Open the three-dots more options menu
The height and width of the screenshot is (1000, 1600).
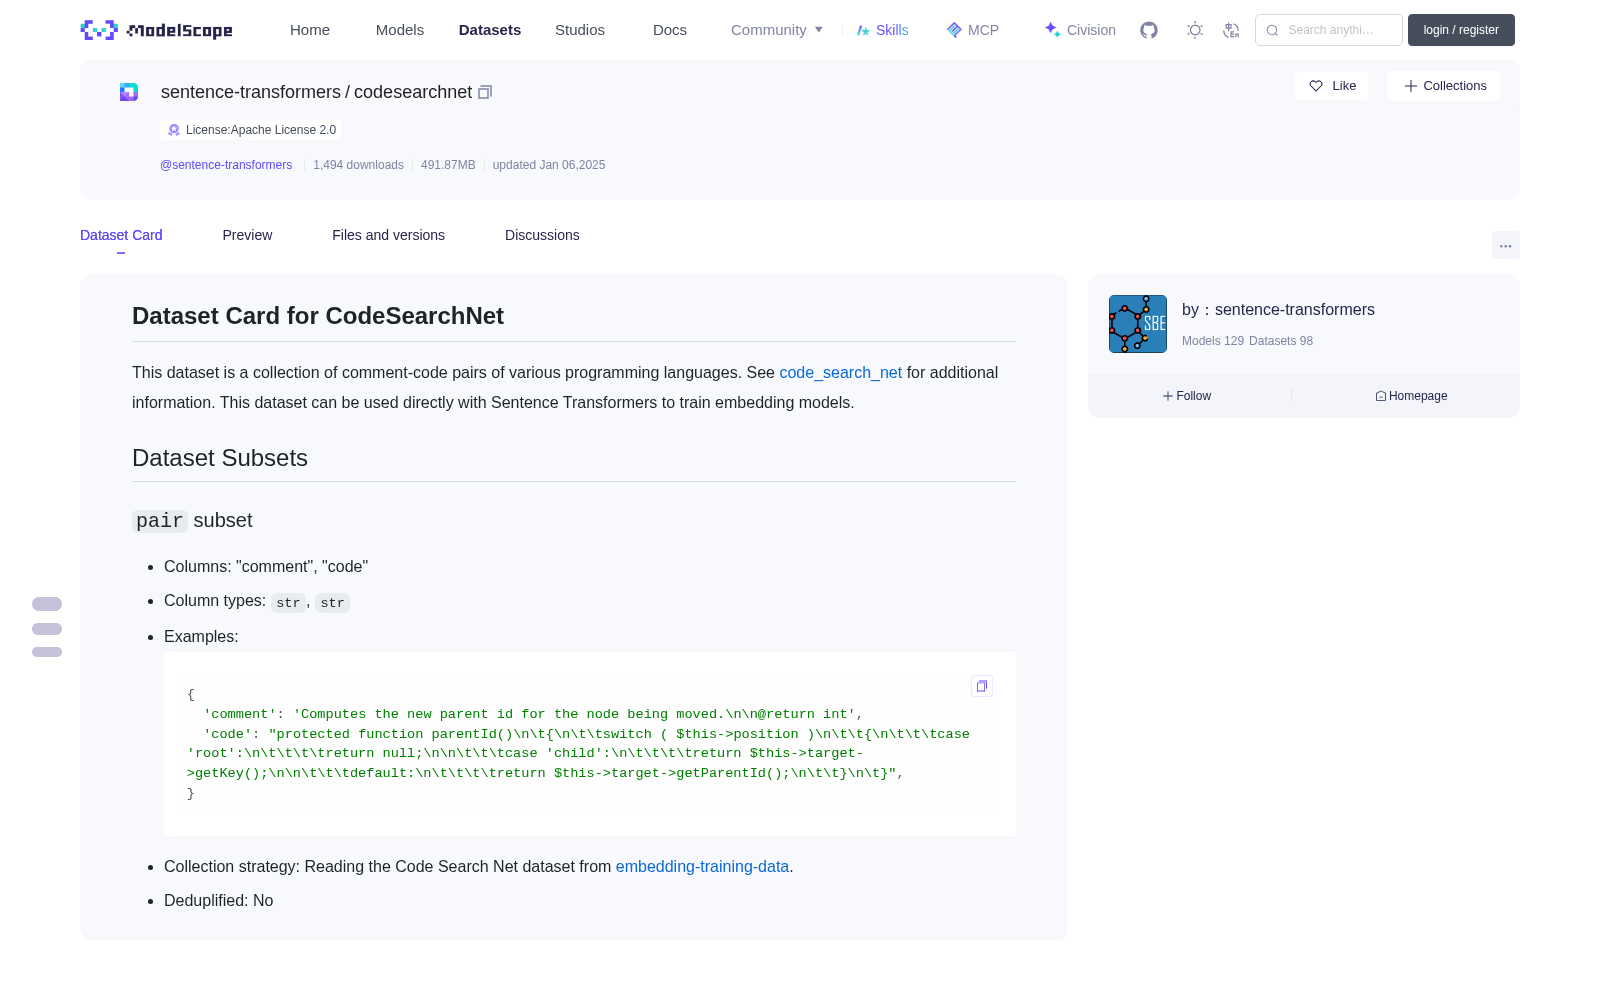pos(1506,245)
